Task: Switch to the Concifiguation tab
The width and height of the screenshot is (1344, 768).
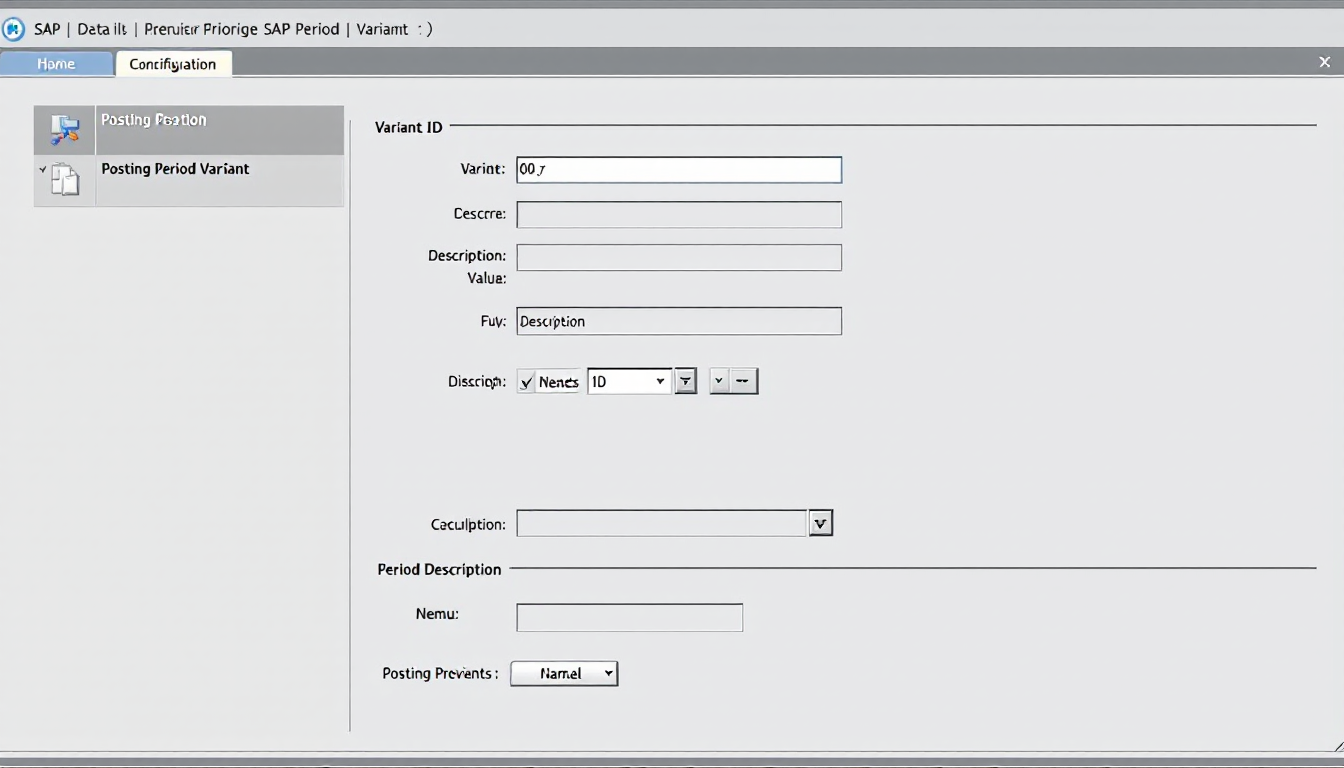Action: [173, 64]
